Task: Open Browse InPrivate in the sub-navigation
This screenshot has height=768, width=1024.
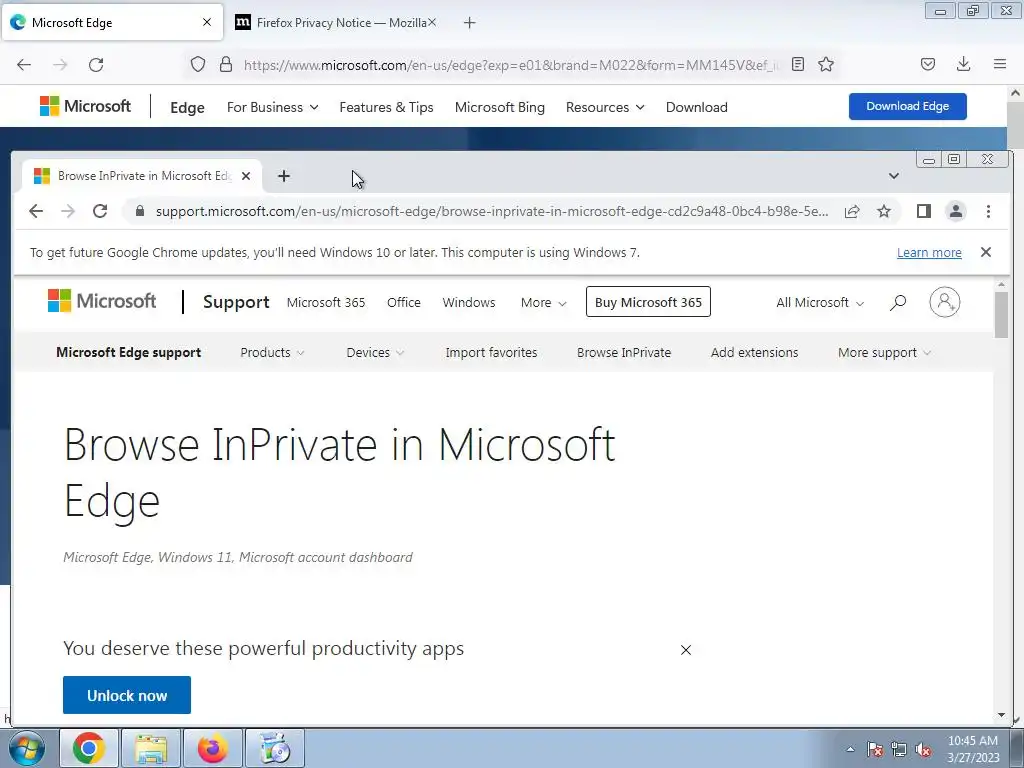Action: pyautogui.click(x=624, y=353)
